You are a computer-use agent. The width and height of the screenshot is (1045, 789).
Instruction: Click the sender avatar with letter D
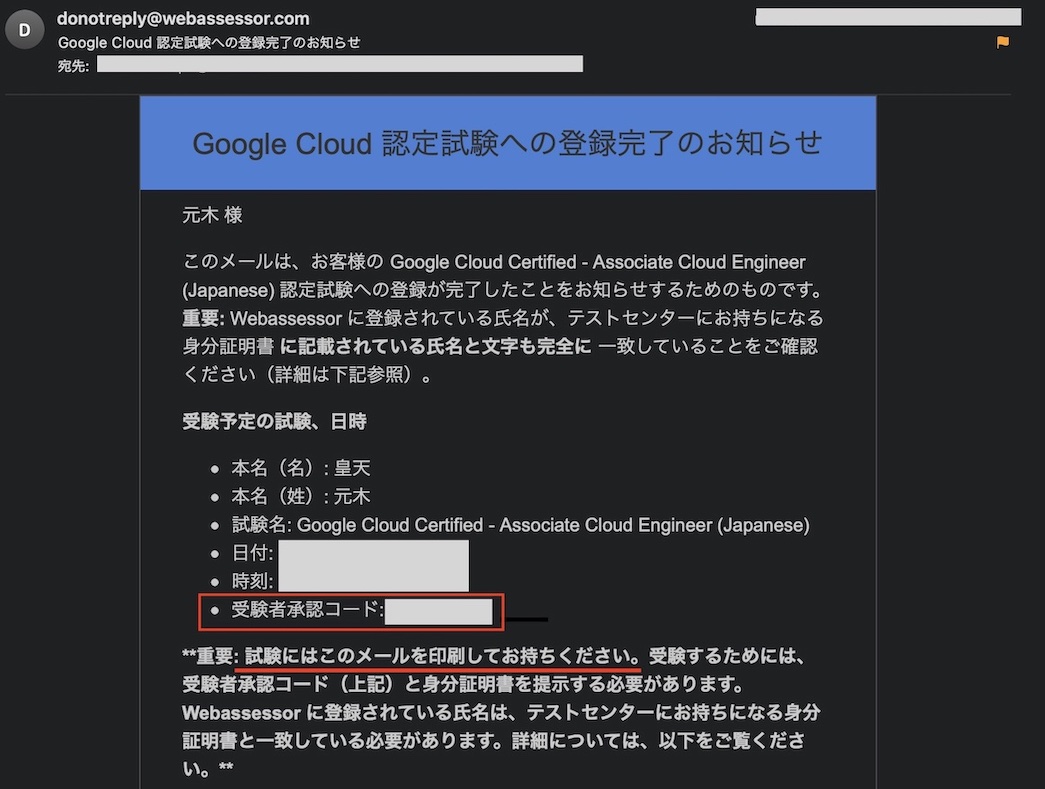[24, 30]
